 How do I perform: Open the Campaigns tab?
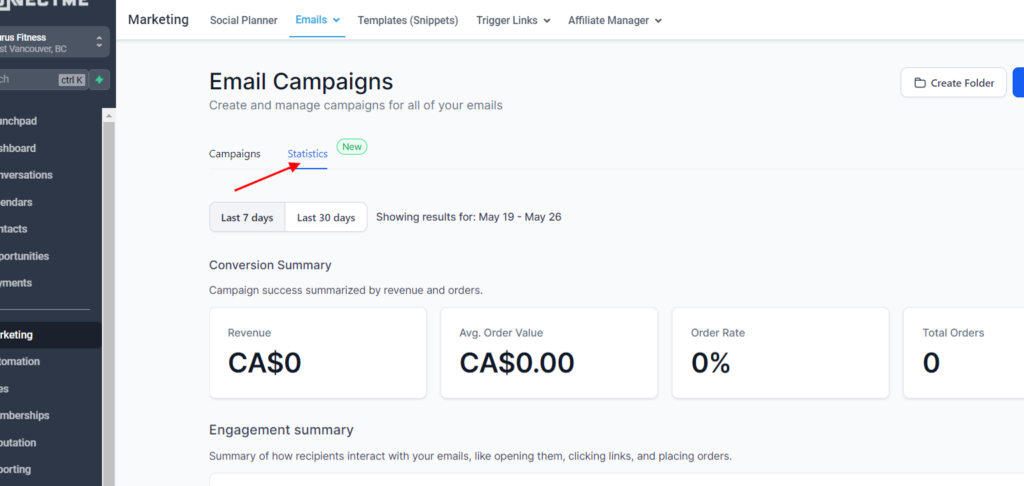(234, 154)
